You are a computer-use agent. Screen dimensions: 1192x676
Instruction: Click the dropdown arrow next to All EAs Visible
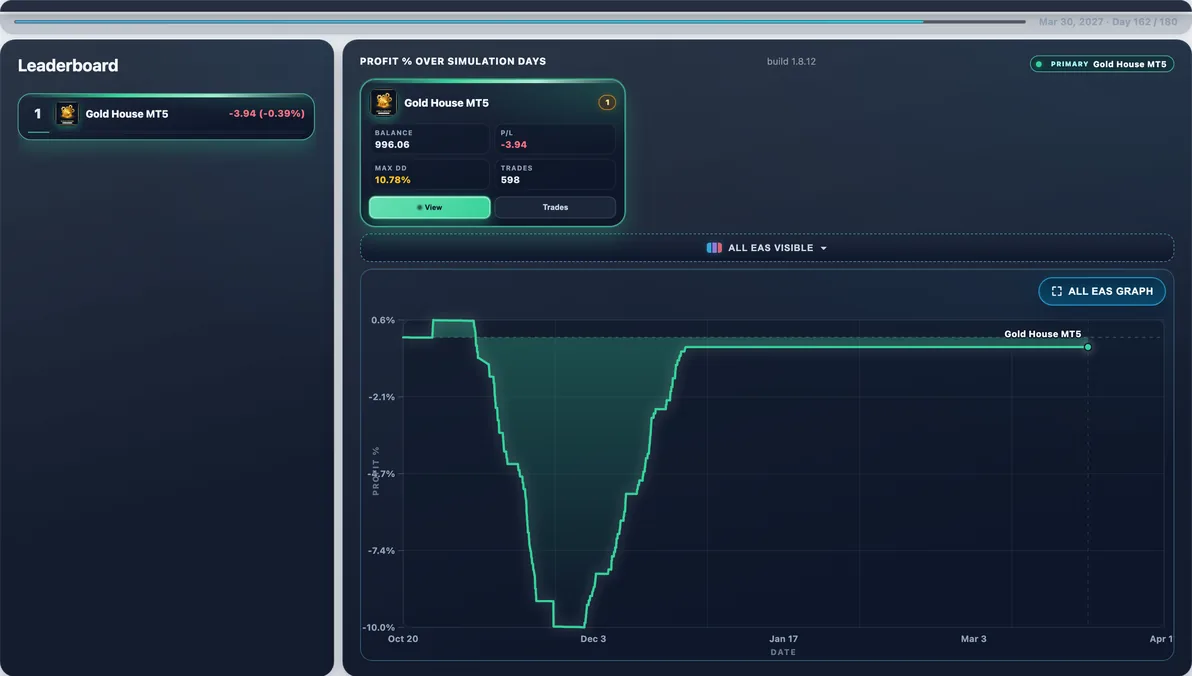pyautogui.click(x=823, y=249)
